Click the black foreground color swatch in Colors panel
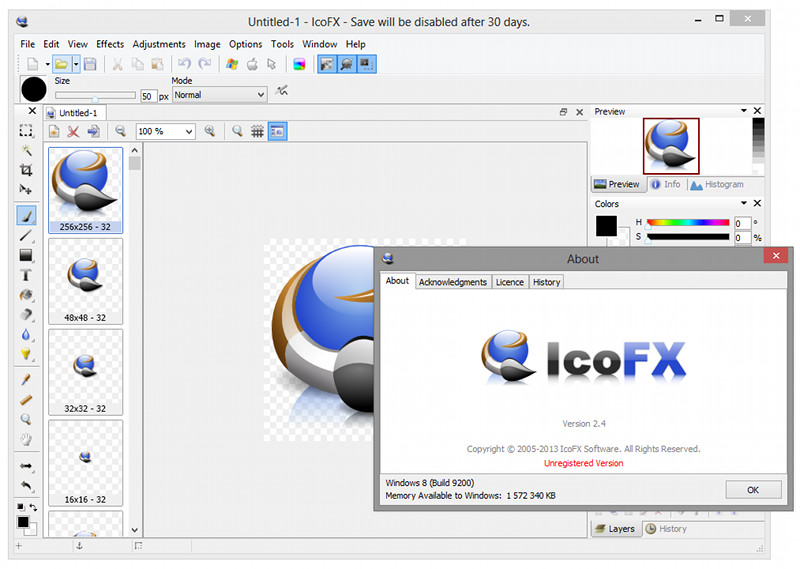Screen dimensions: 800x569 point(606,226)
